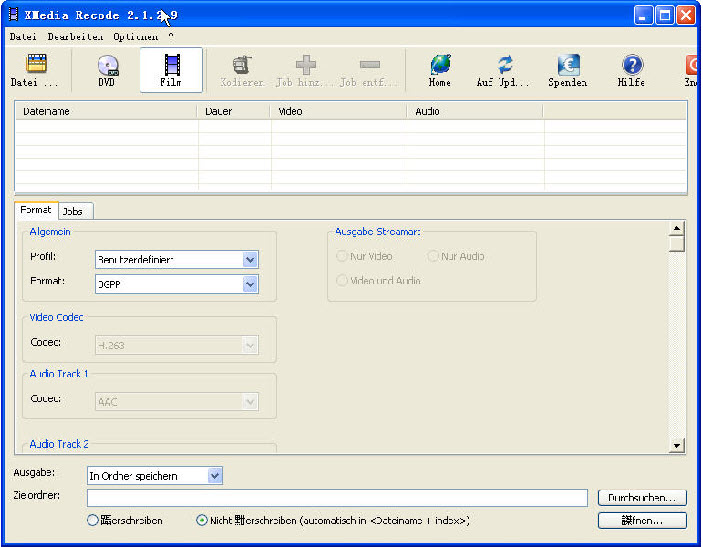The image size is (703, 547).
Task: Open the Datei menu
Action: pos(22,36)
